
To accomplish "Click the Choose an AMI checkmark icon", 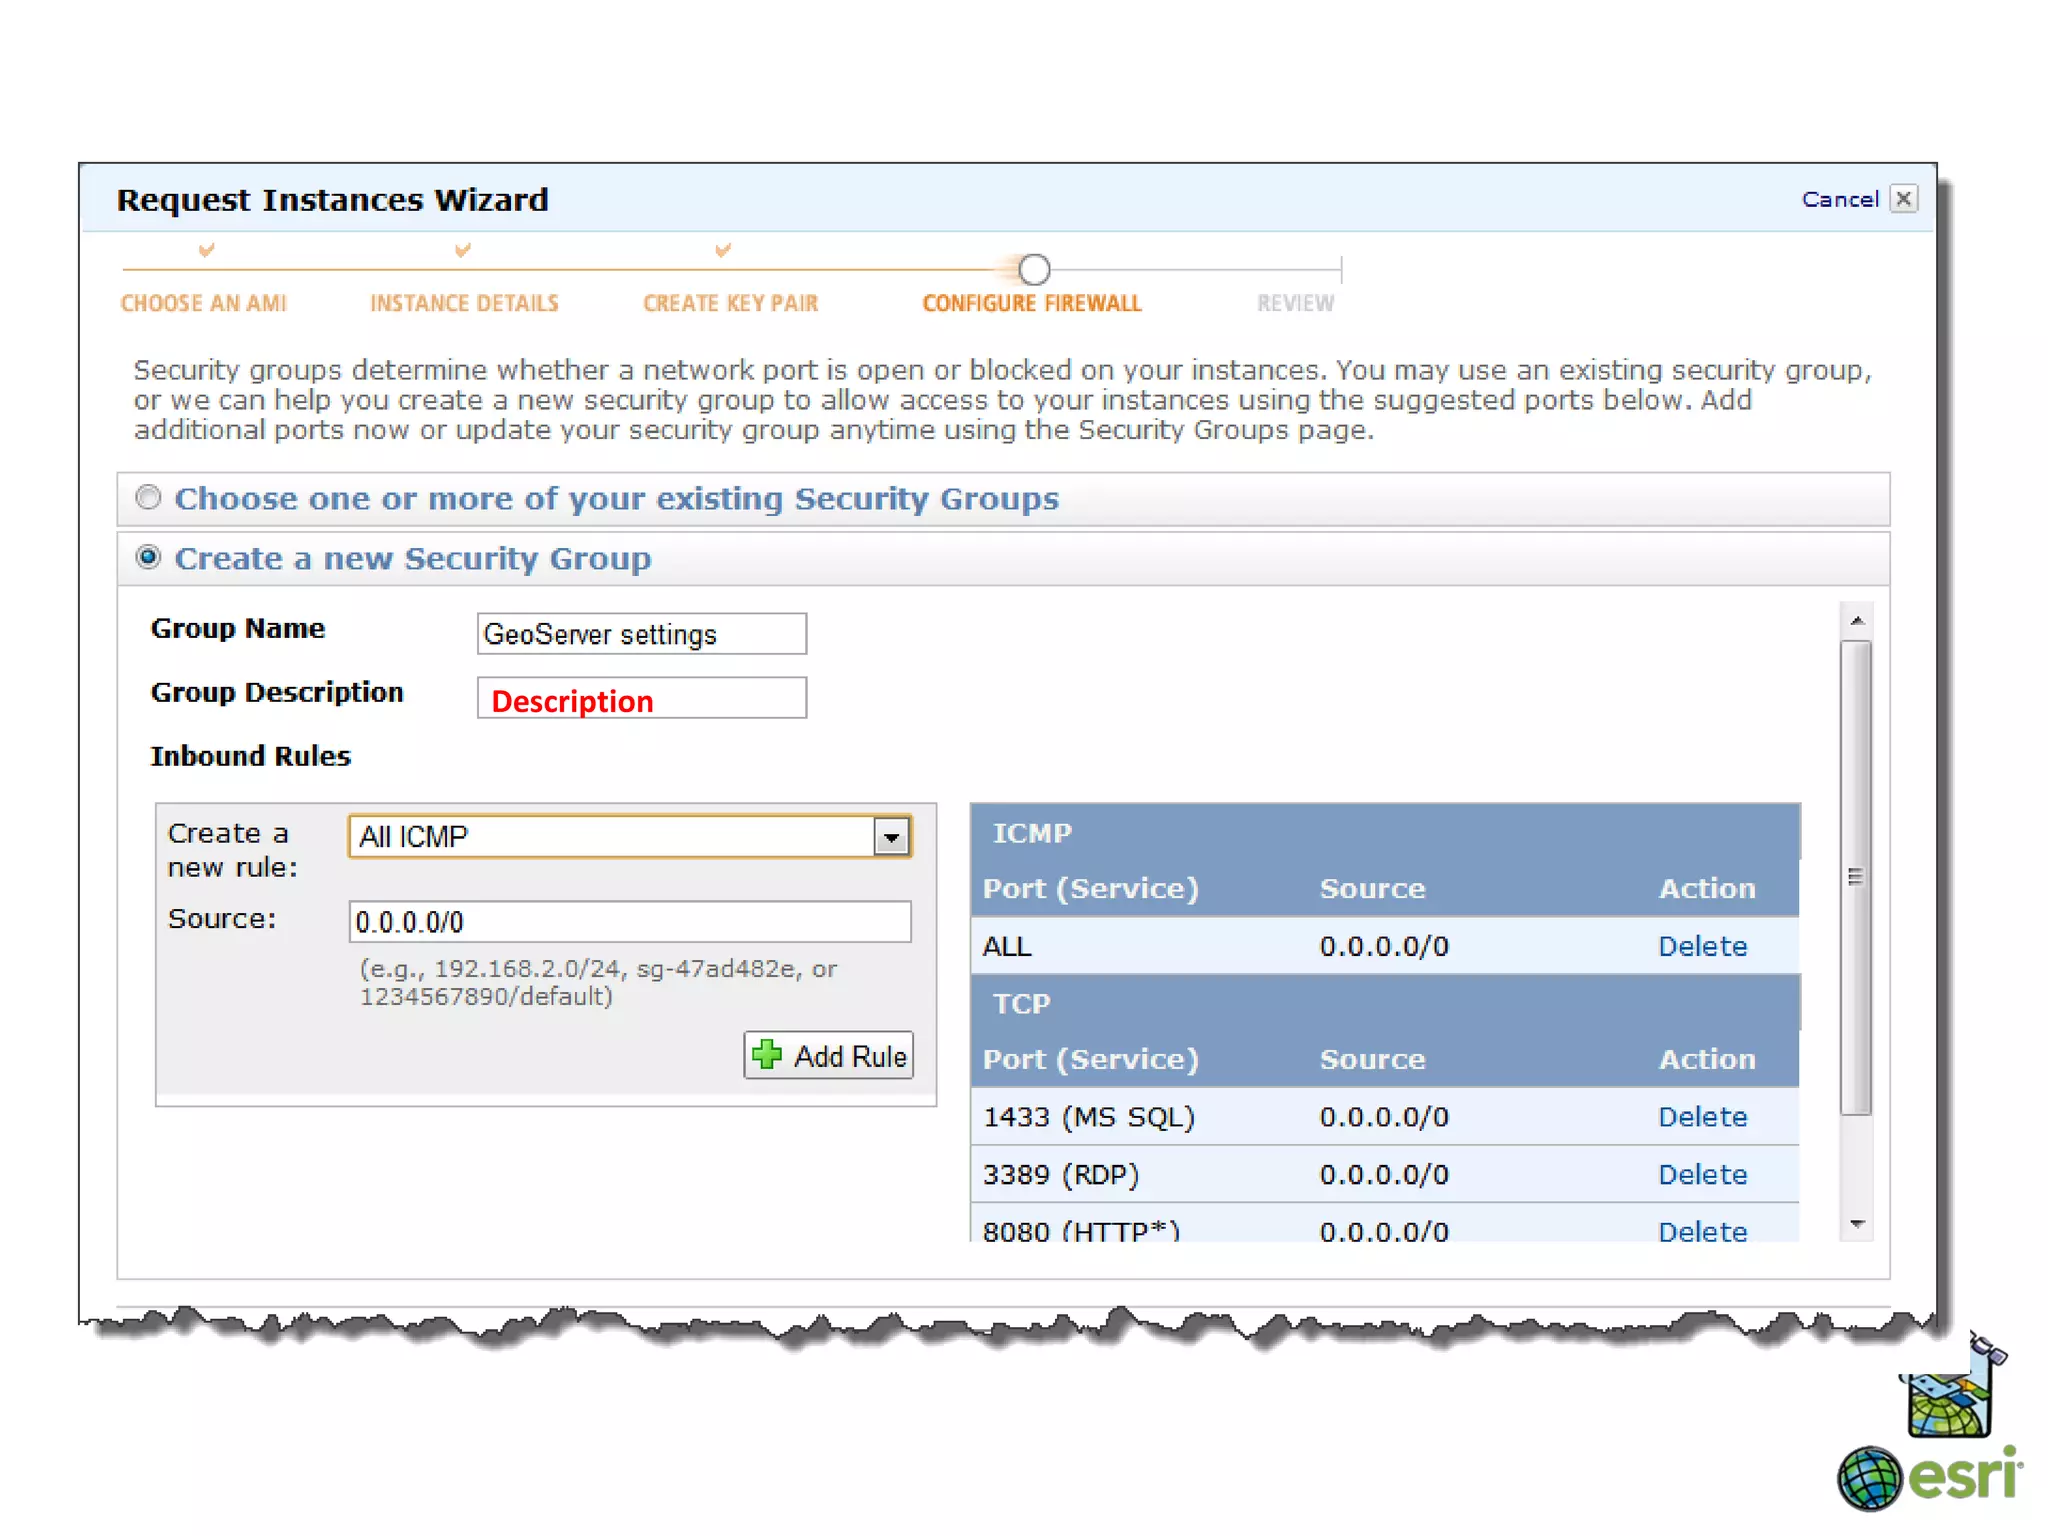I will coord(205,249).
